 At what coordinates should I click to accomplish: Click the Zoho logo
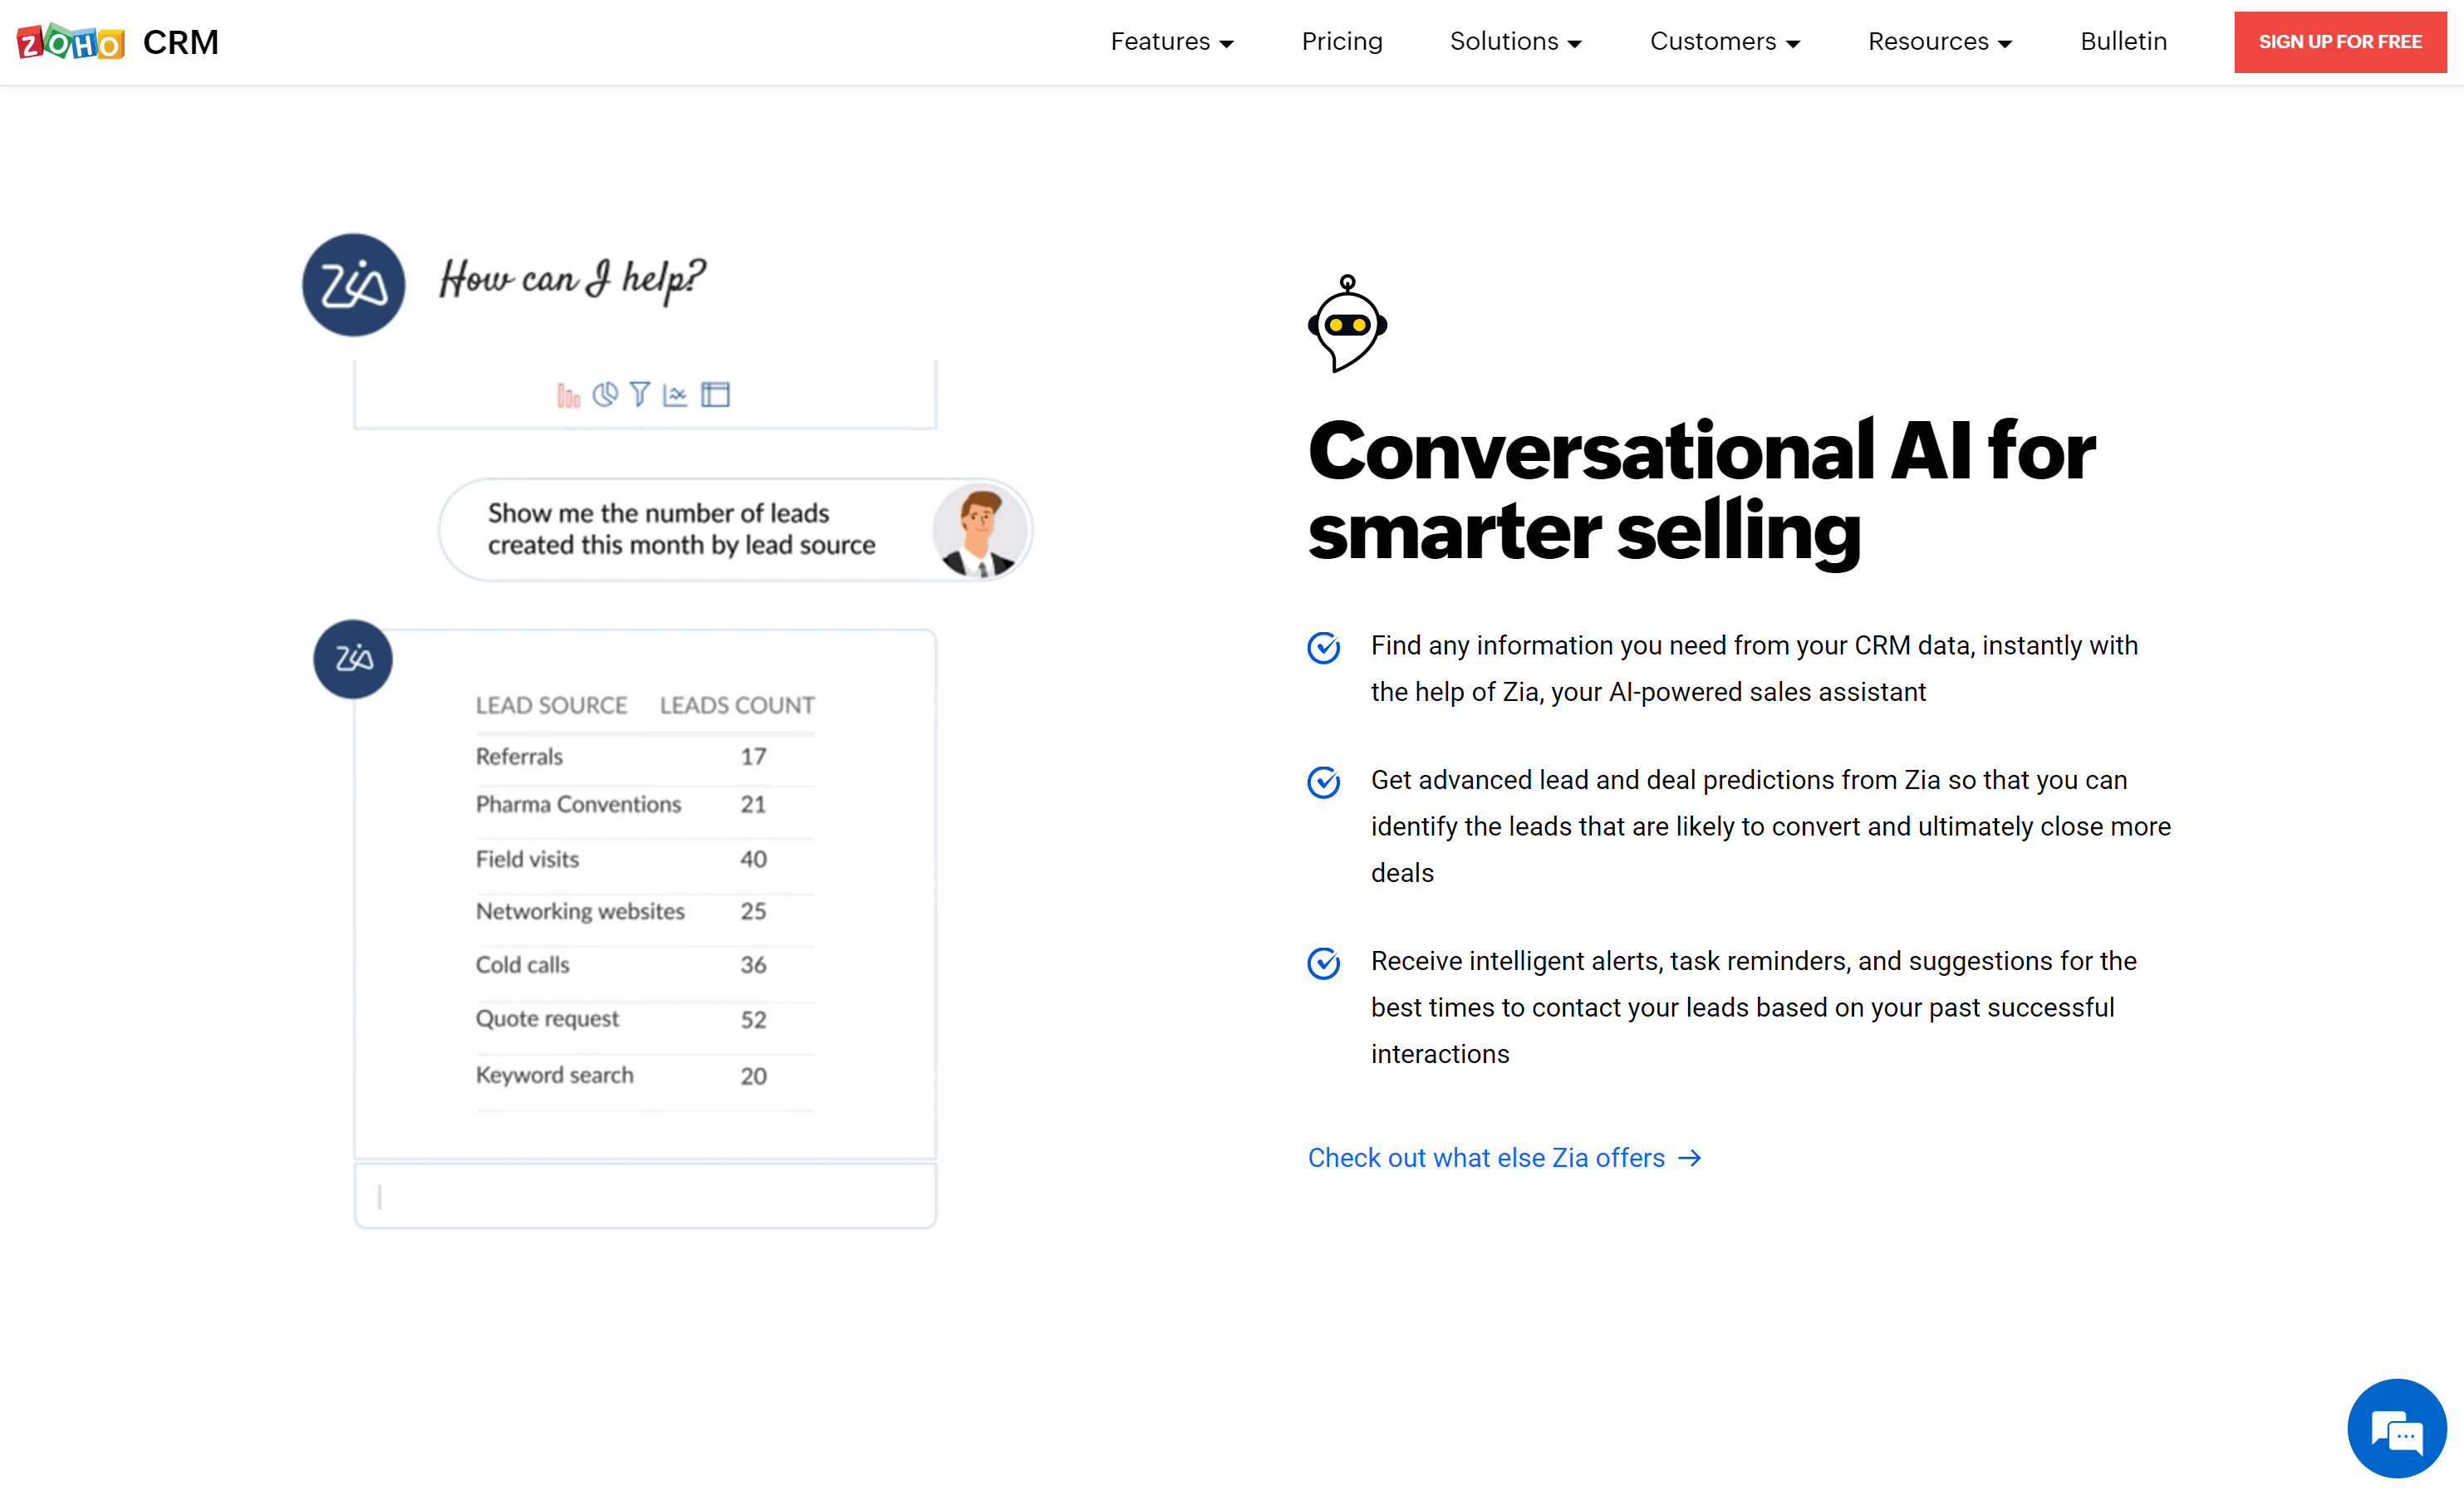[x=71, y=42]
